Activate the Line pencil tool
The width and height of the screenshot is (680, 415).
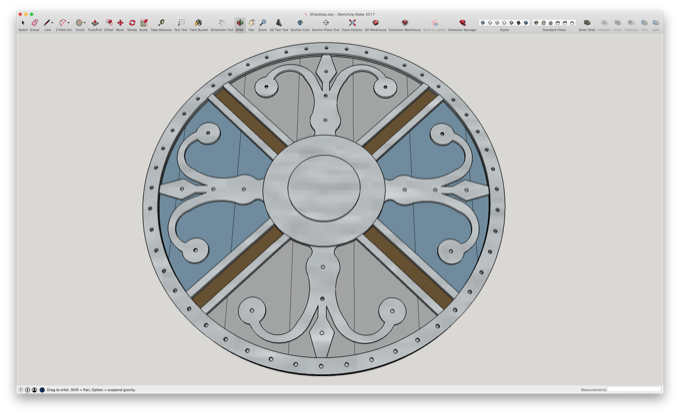tap(47, 23)
